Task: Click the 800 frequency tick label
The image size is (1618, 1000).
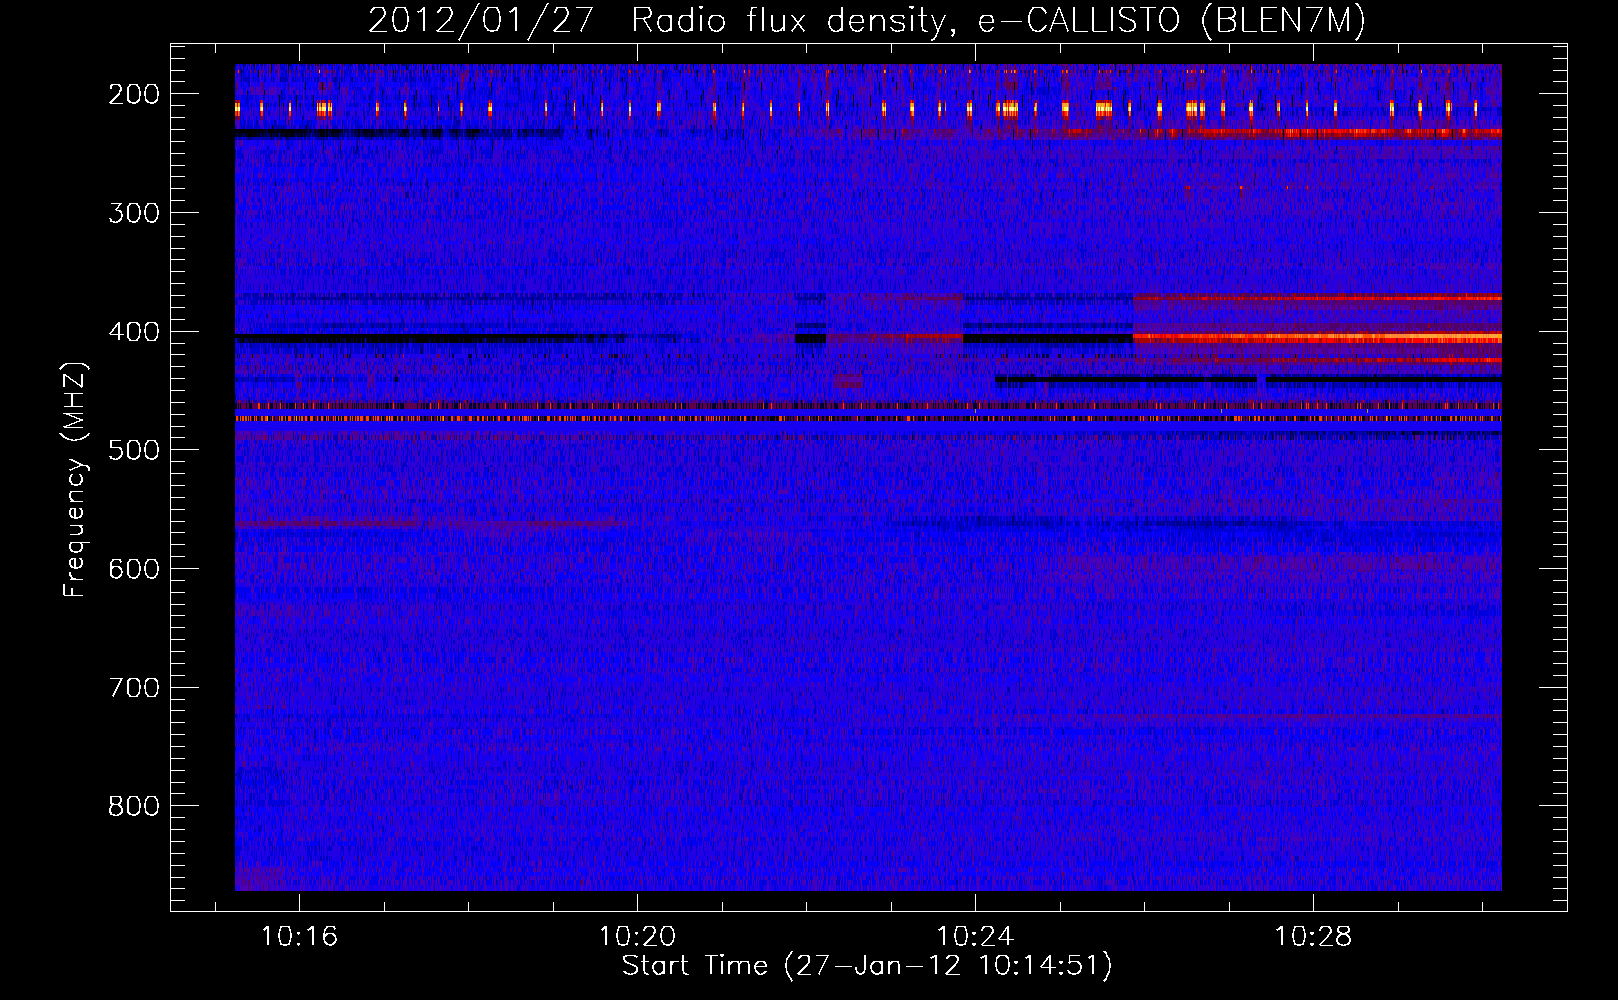Action: click(133, 806)
